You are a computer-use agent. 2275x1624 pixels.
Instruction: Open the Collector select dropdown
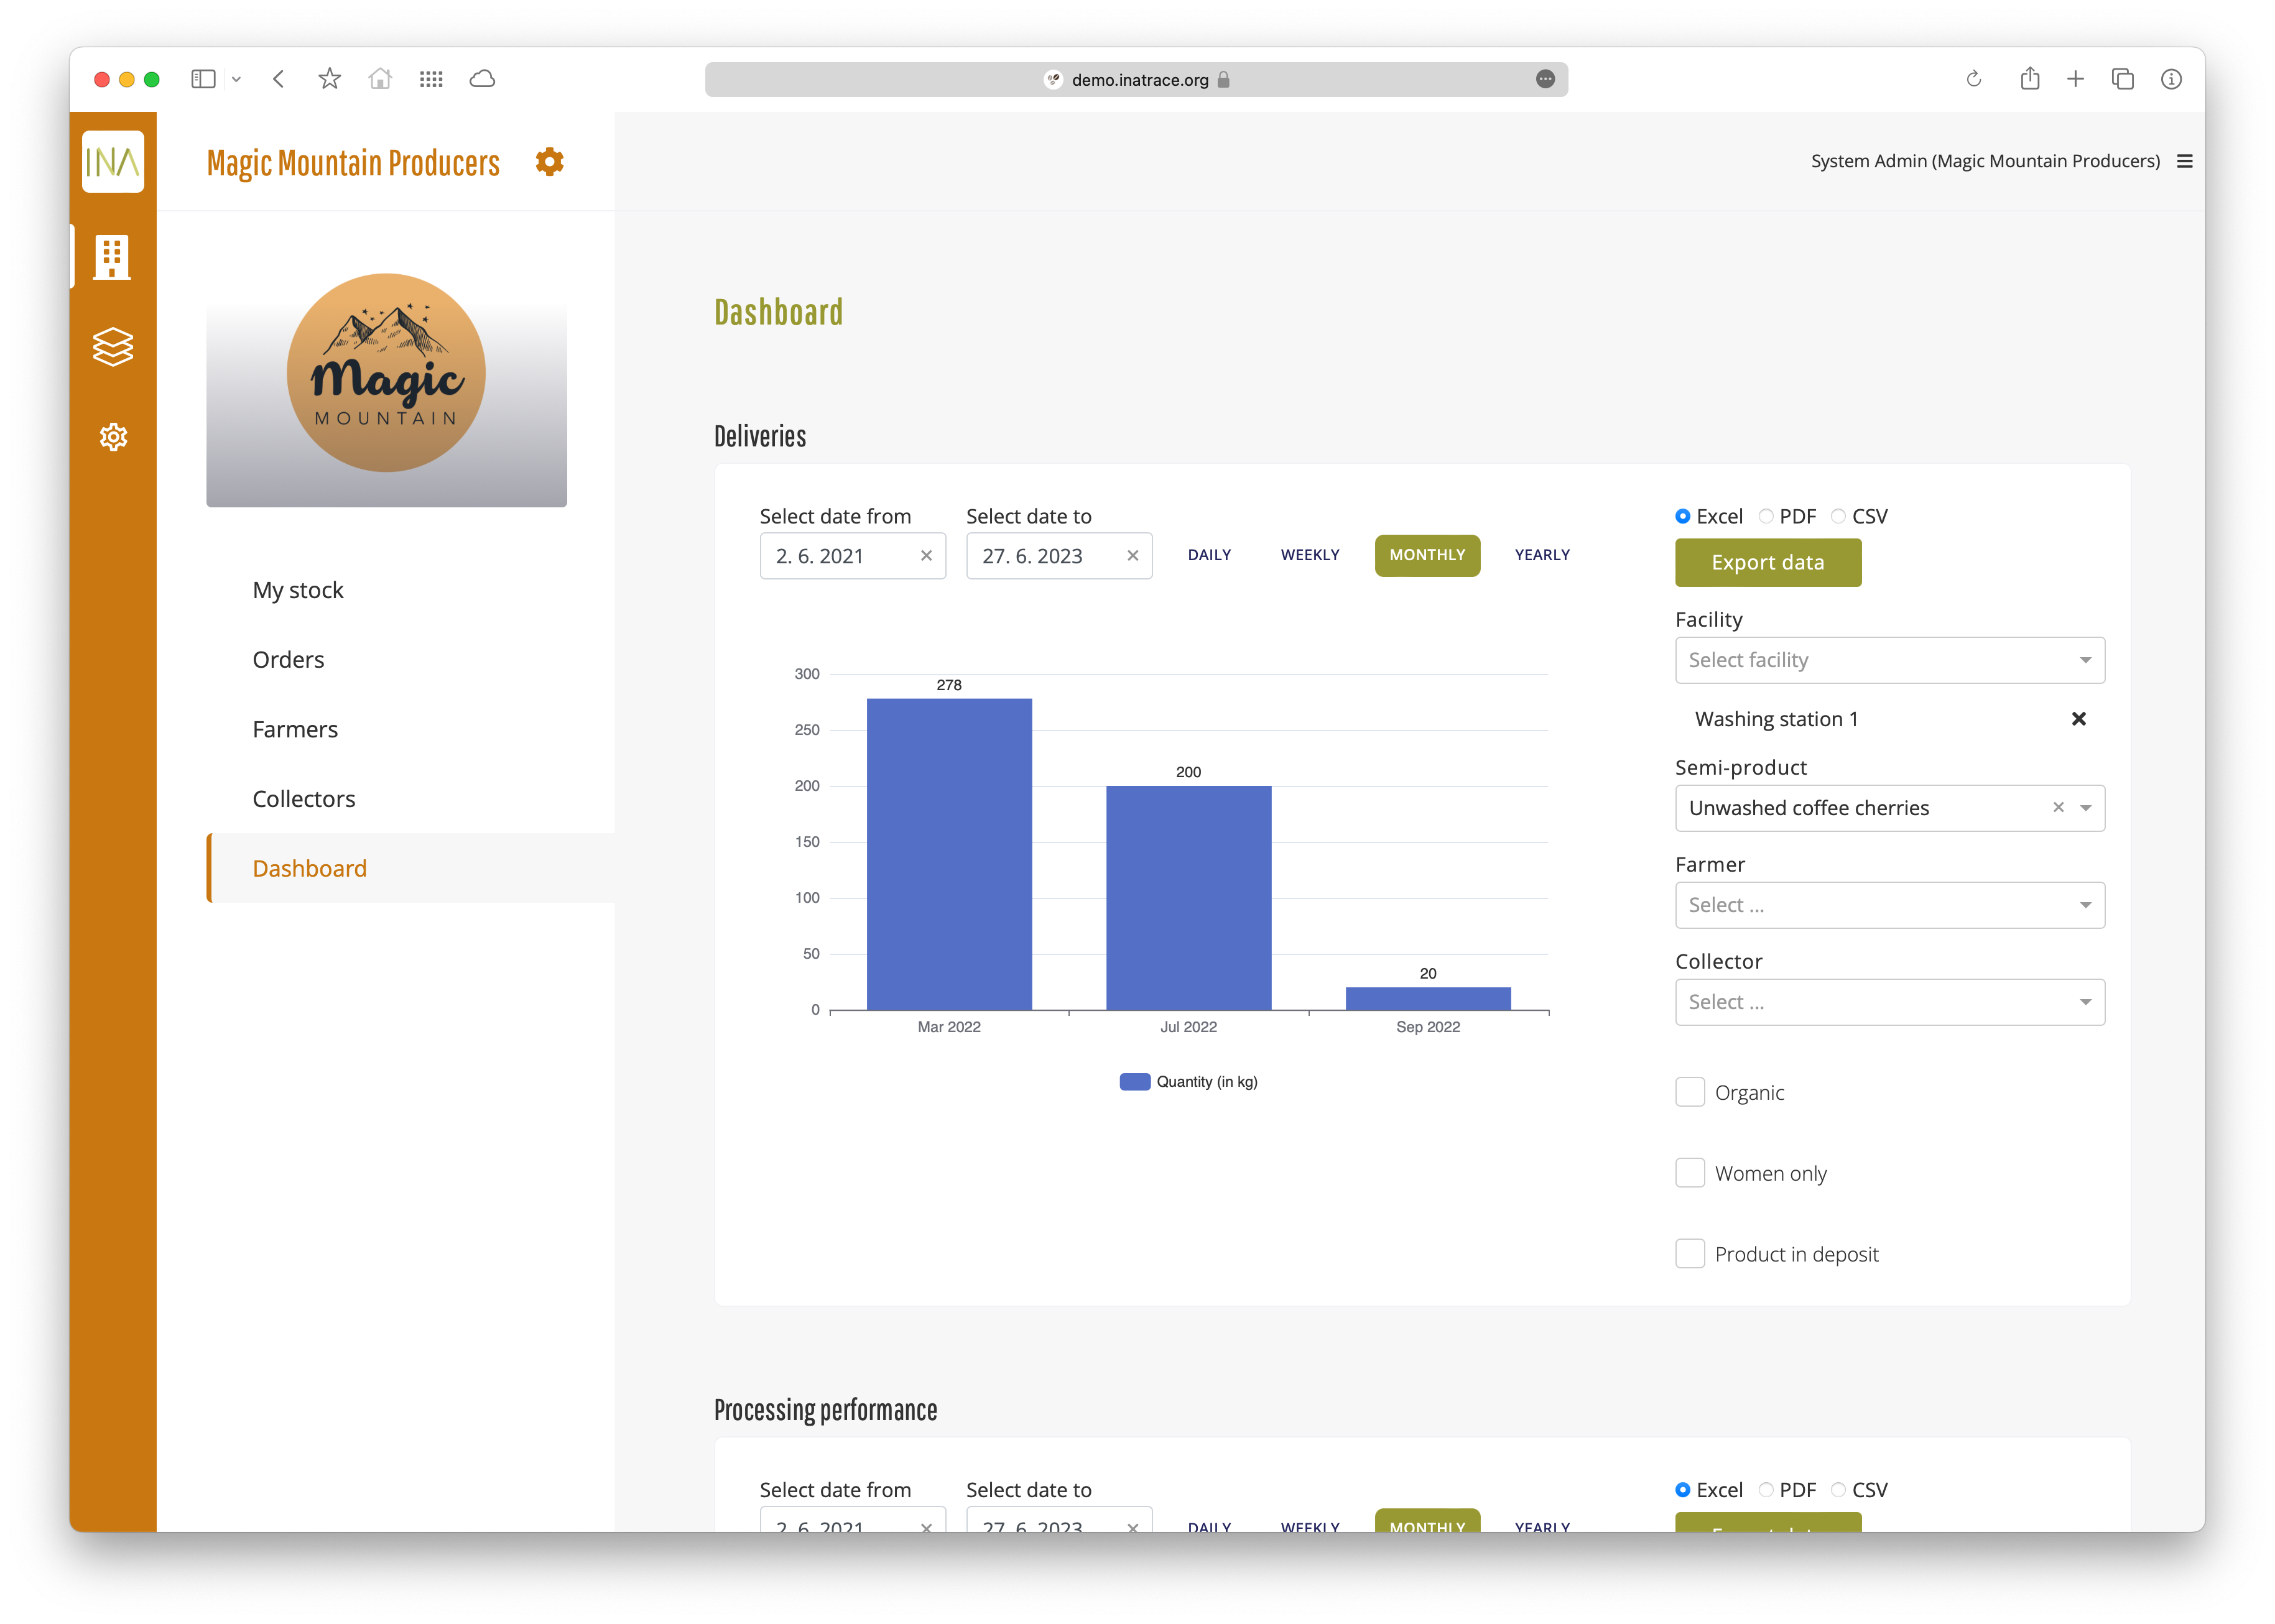click(x=1889, y=1002)
